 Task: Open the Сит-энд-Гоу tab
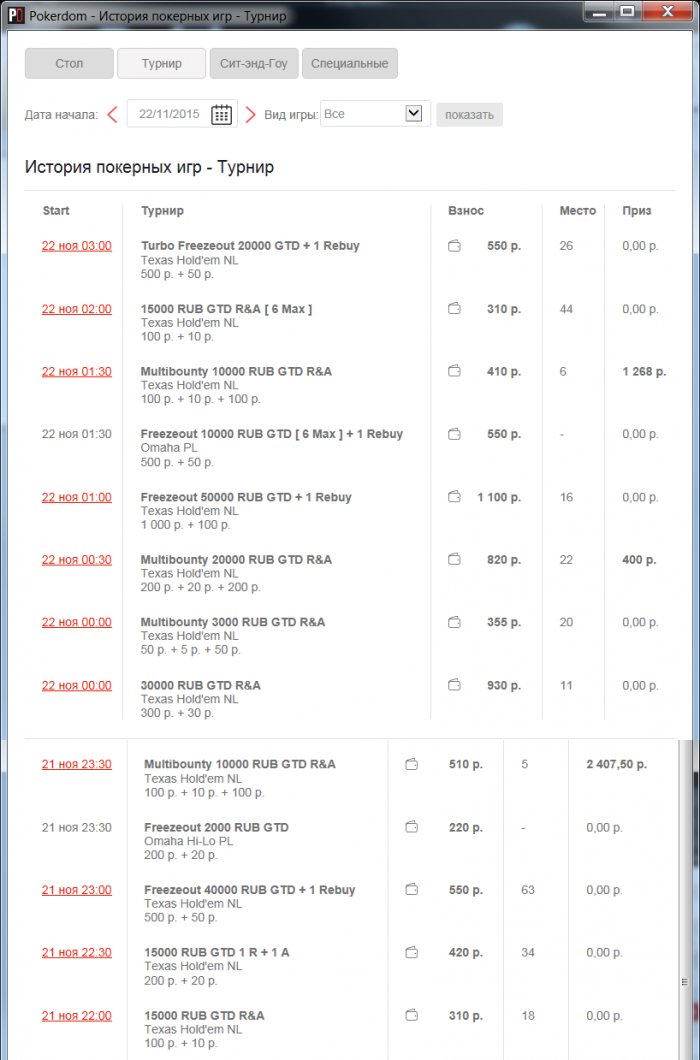[x=254, y=64]
